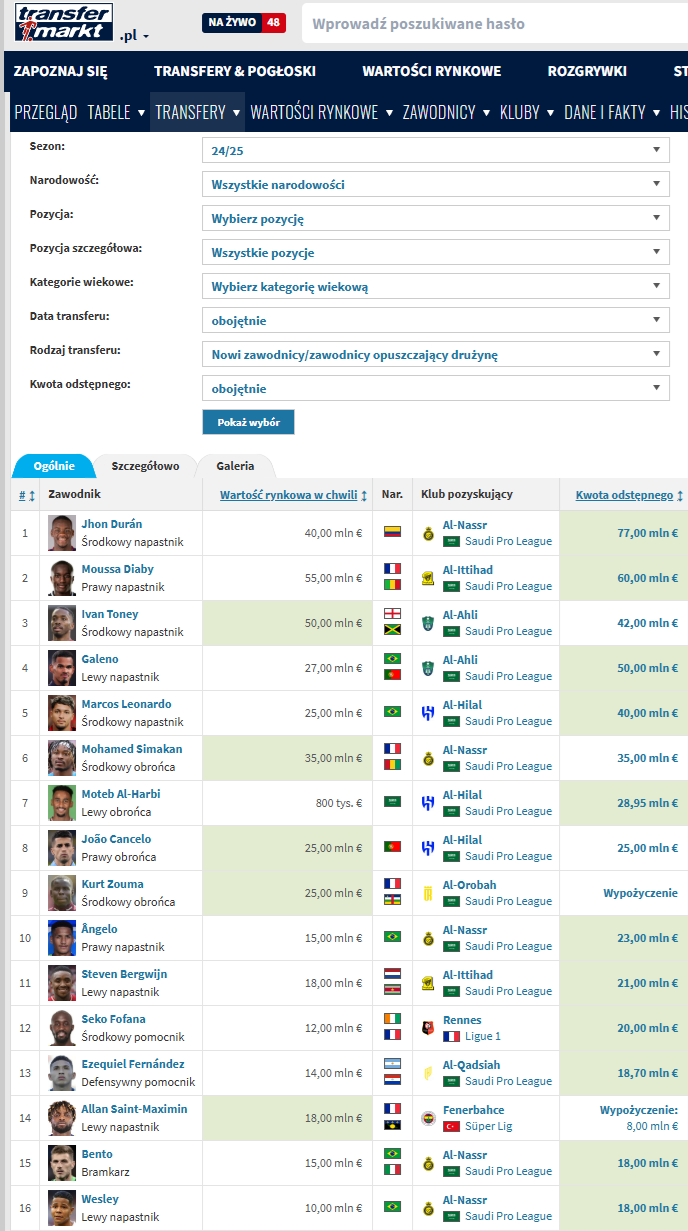Click Fenerbahce crest in Allan Saint-Maximin row
This screenshot has height=1231, width=688.
coord(429,1118)
